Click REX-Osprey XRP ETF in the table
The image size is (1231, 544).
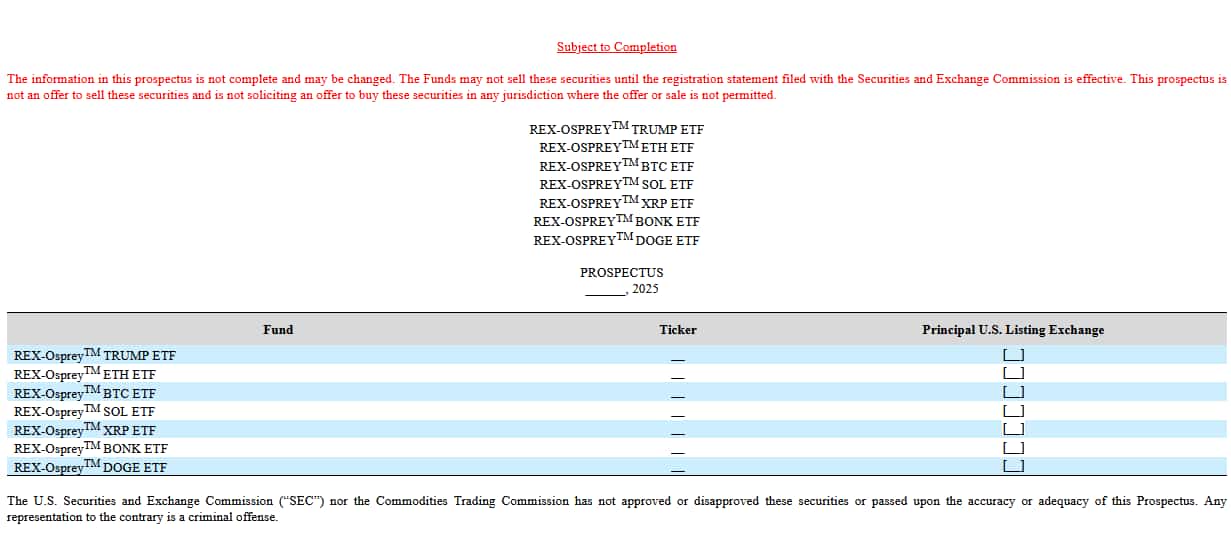coord(85,430)
